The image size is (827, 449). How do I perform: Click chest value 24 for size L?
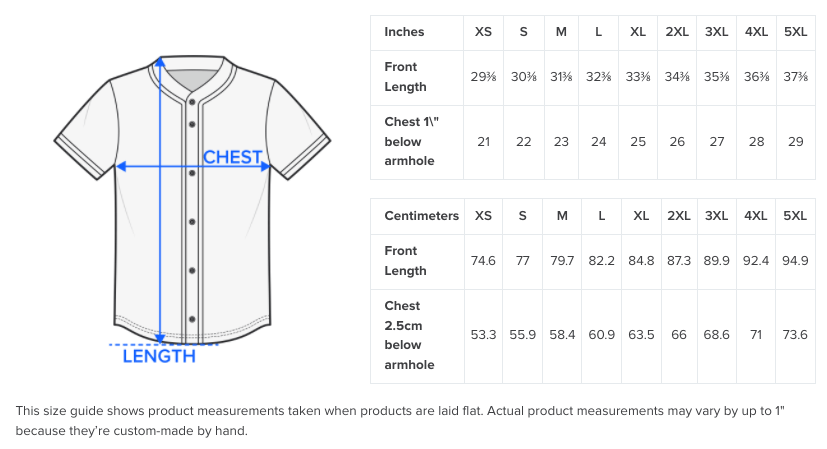pyautogui.click(x=598, y=142)
